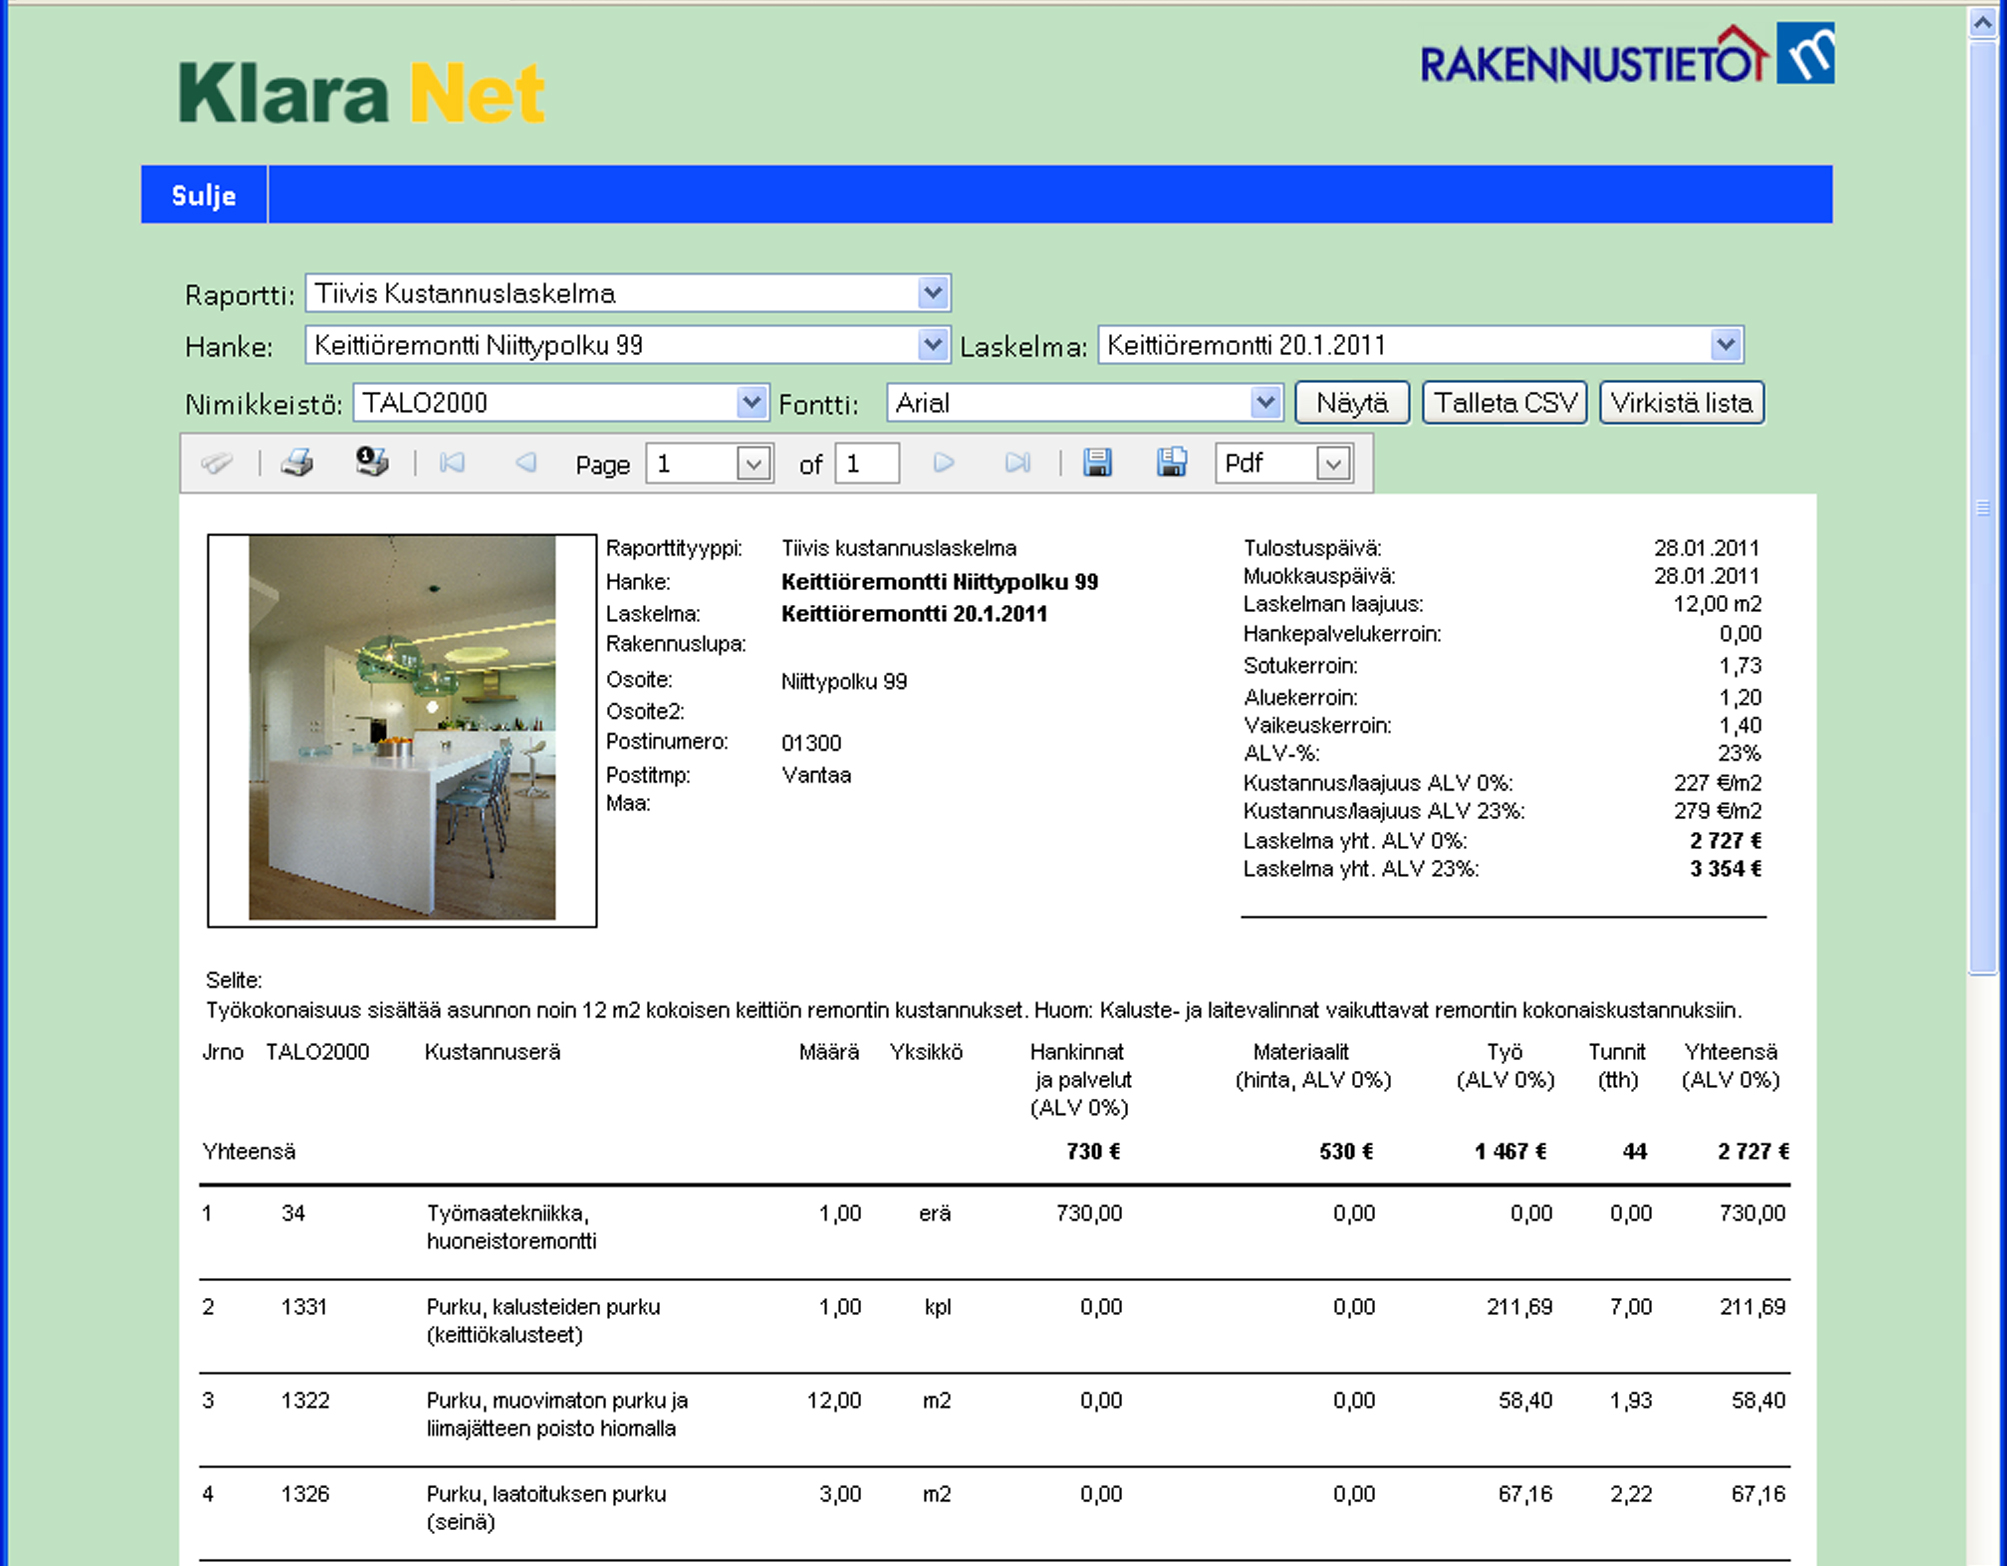
Task: Click 'Purku, muovimaton purku ja' row text
Action: (x=557, y=1401)
